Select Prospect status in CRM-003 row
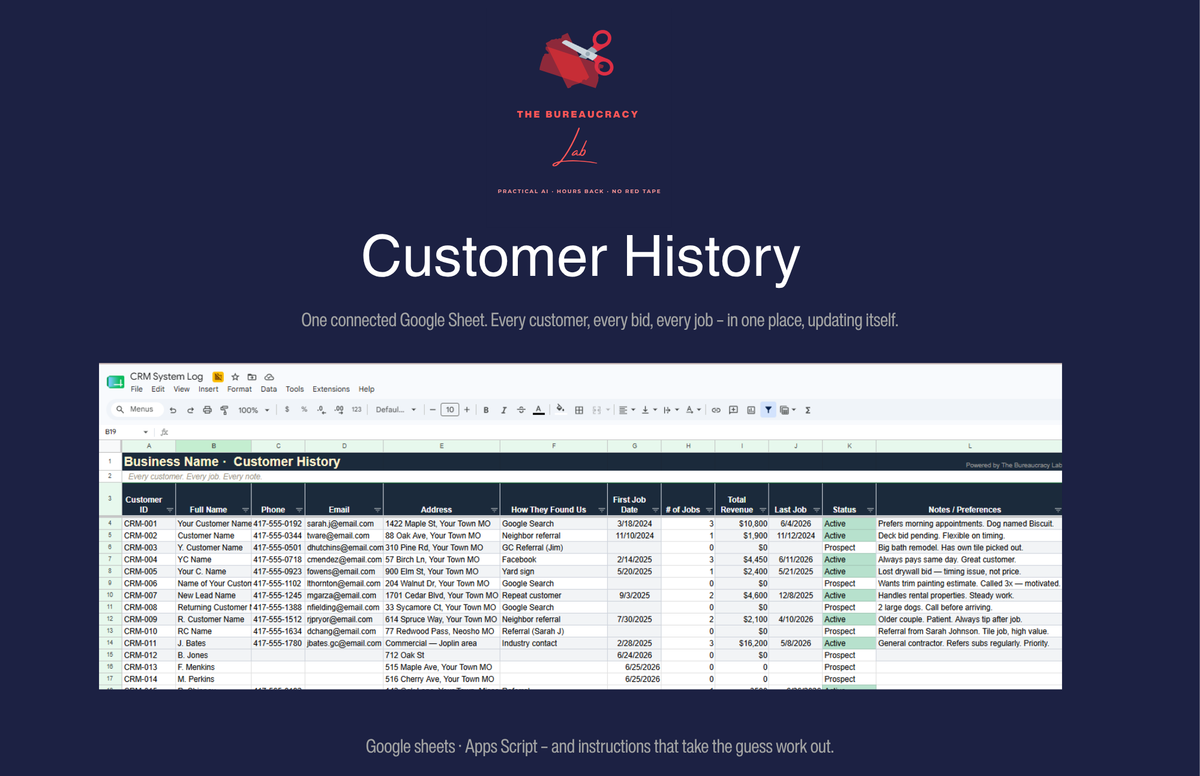This screenshot has width=1200, height=776. (849, 548)
